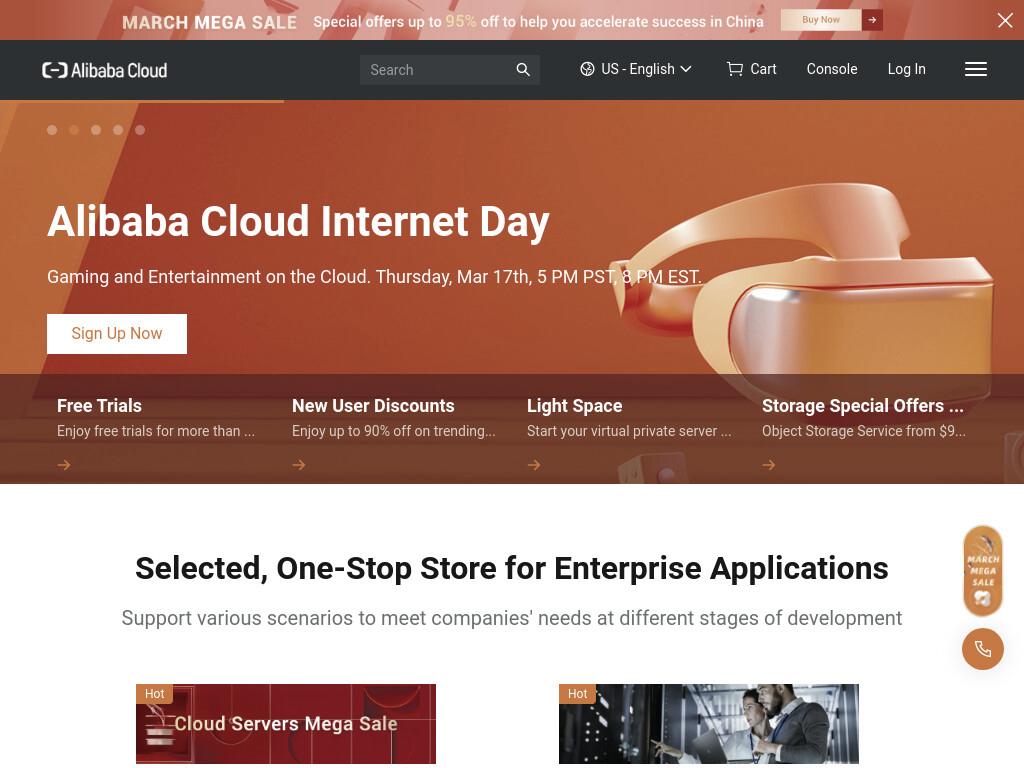This screenshot has width=1024, height=768.
Task: Click Log In
Action: tap(906, 69)
